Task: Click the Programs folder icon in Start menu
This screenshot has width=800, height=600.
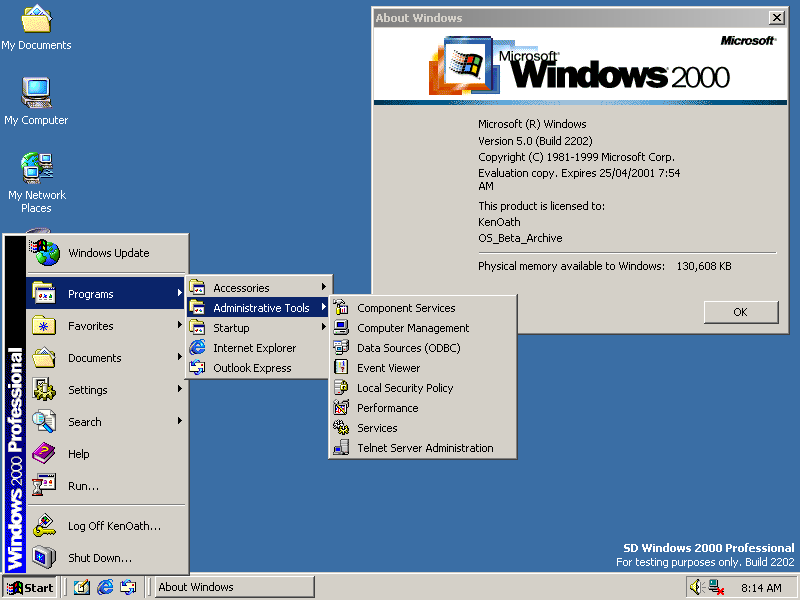Action: coord(44,293)
